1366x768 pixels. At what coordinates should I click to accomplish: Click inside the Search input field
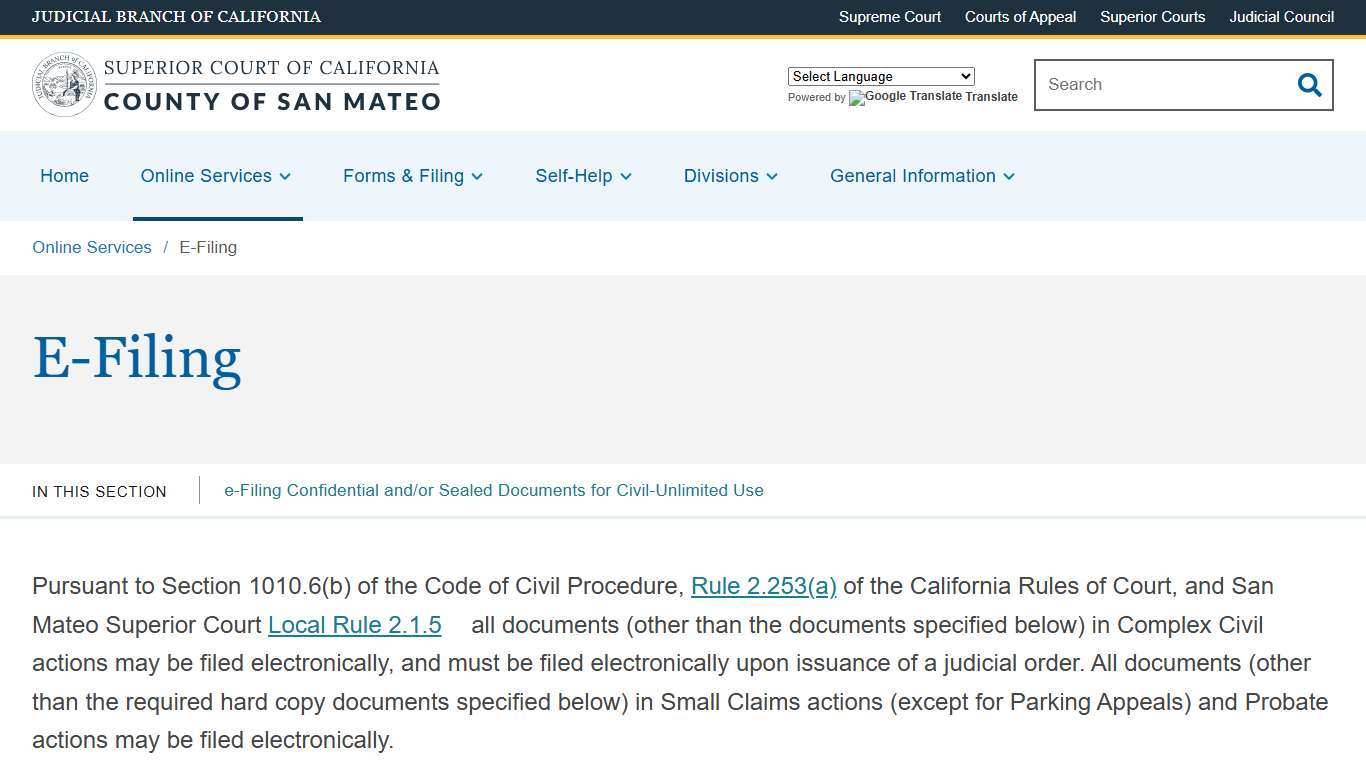click(x=1150, y=85)
